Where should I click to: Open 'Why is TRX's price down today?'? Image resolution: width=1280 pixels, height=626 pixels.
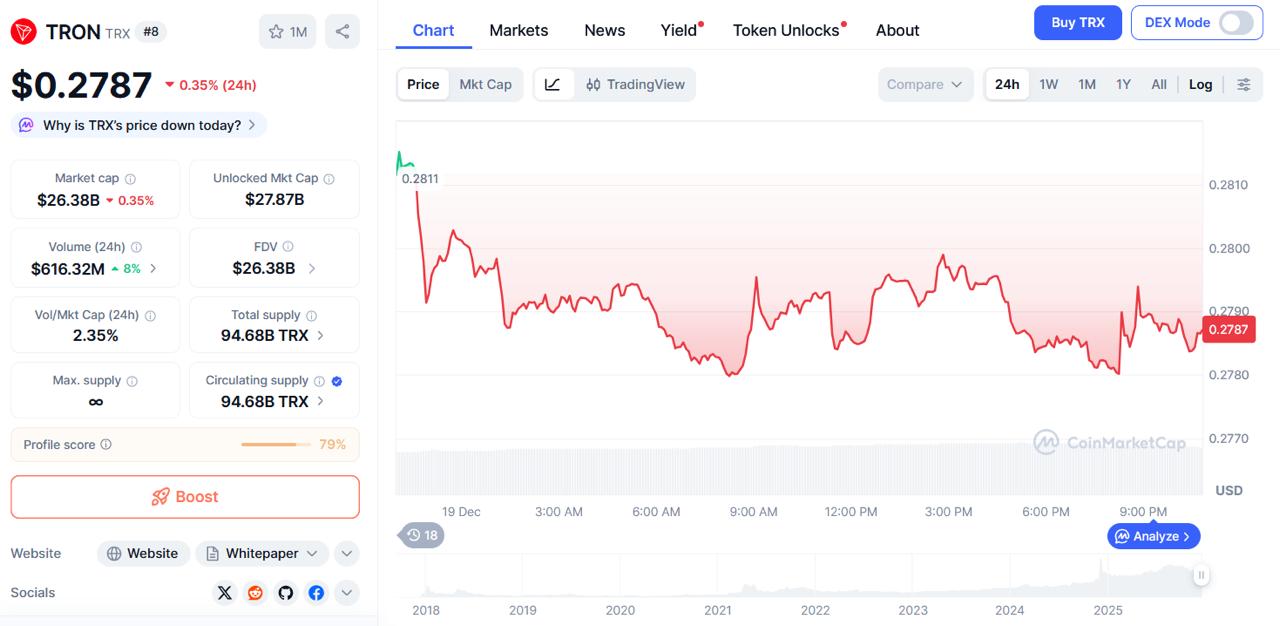pyautogui.click(x=137, y=124)
